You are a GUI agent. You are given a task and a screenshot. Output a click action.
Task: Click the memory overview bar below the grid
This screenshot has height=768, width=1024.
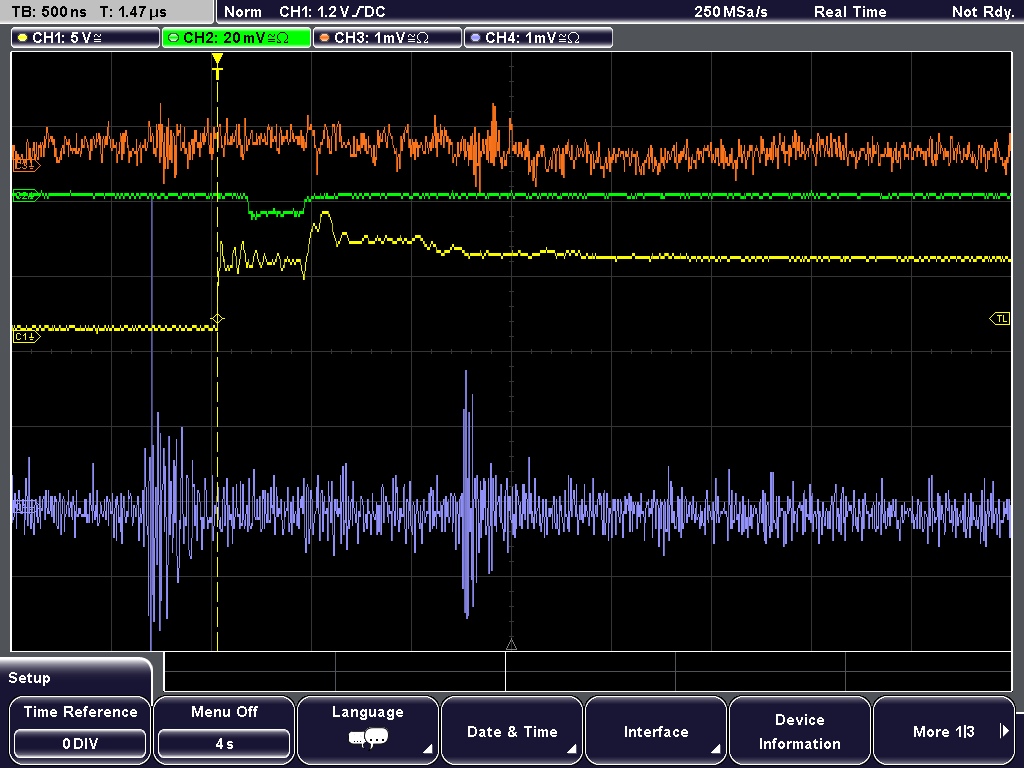click(588, 672)
